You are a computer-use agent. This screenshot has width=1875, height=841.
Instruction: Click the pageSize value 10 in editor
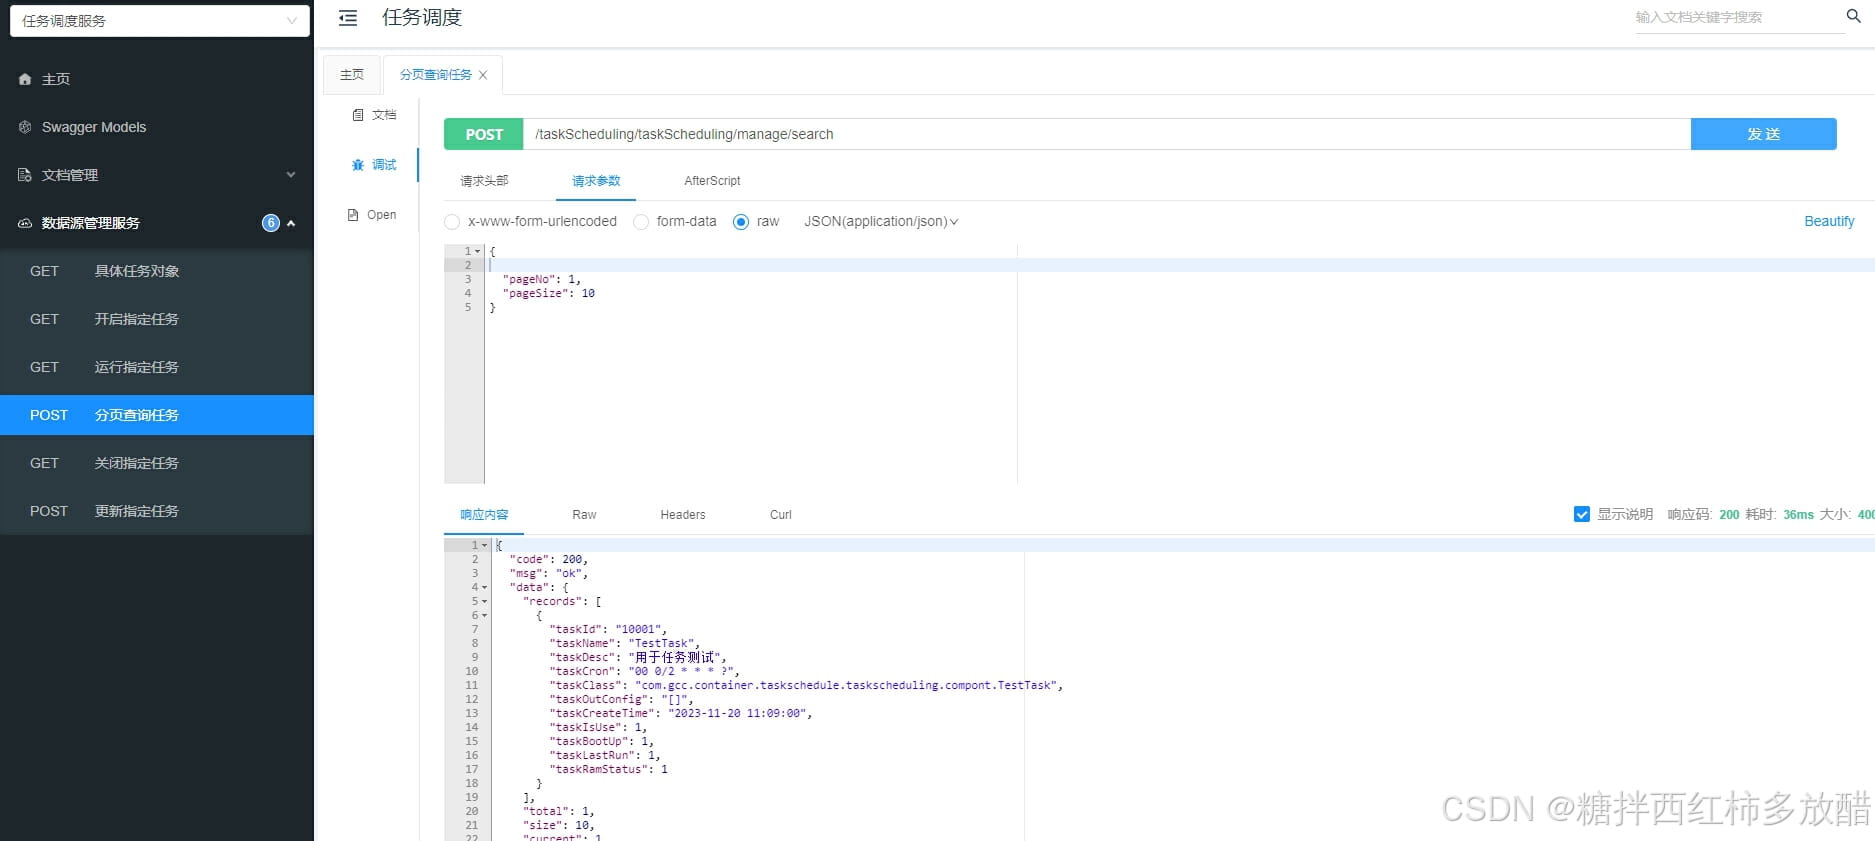[x=588, y=293]
